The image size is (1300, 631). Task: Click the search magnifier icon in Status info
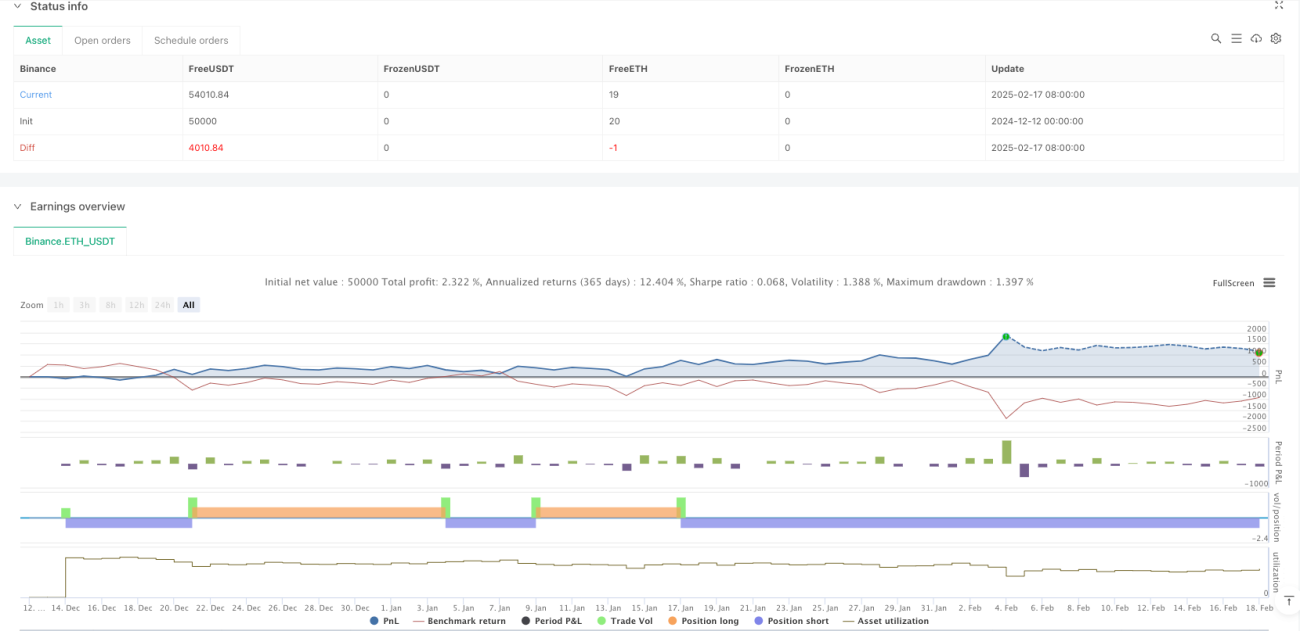(1216, 39)
